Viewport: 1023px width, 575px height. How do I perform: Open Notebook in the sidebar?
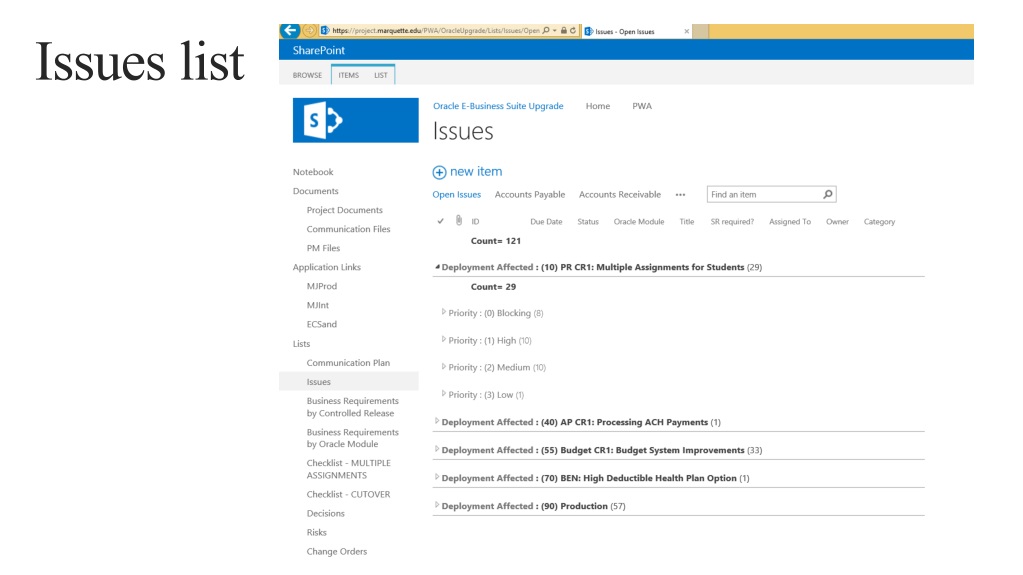313,172
